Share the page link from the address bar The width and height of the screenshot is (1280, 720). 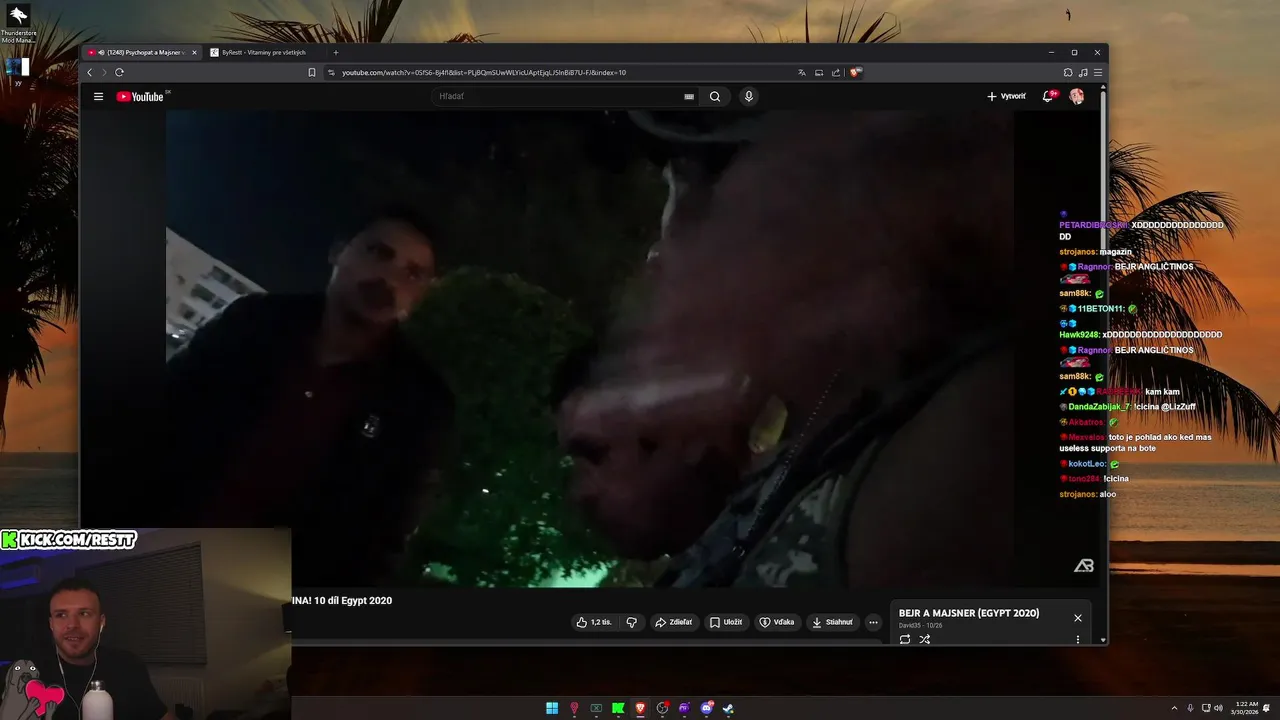point(836,72)
